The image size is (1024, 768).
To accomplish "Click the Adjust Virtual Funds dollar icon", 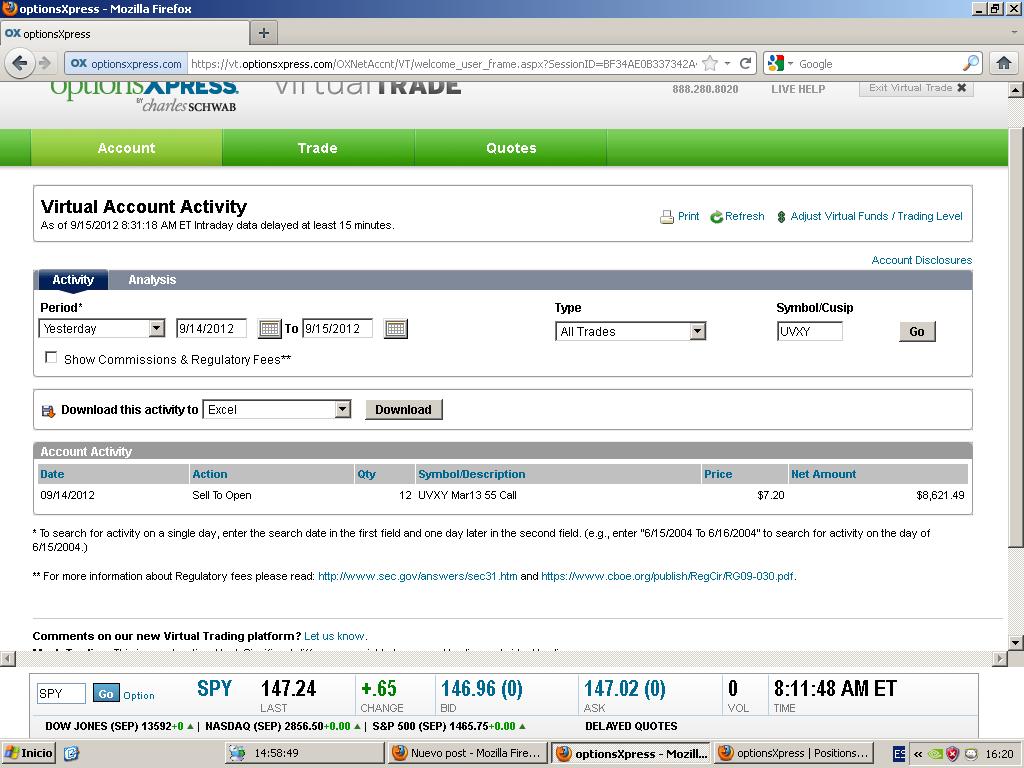I will [781, 217].
